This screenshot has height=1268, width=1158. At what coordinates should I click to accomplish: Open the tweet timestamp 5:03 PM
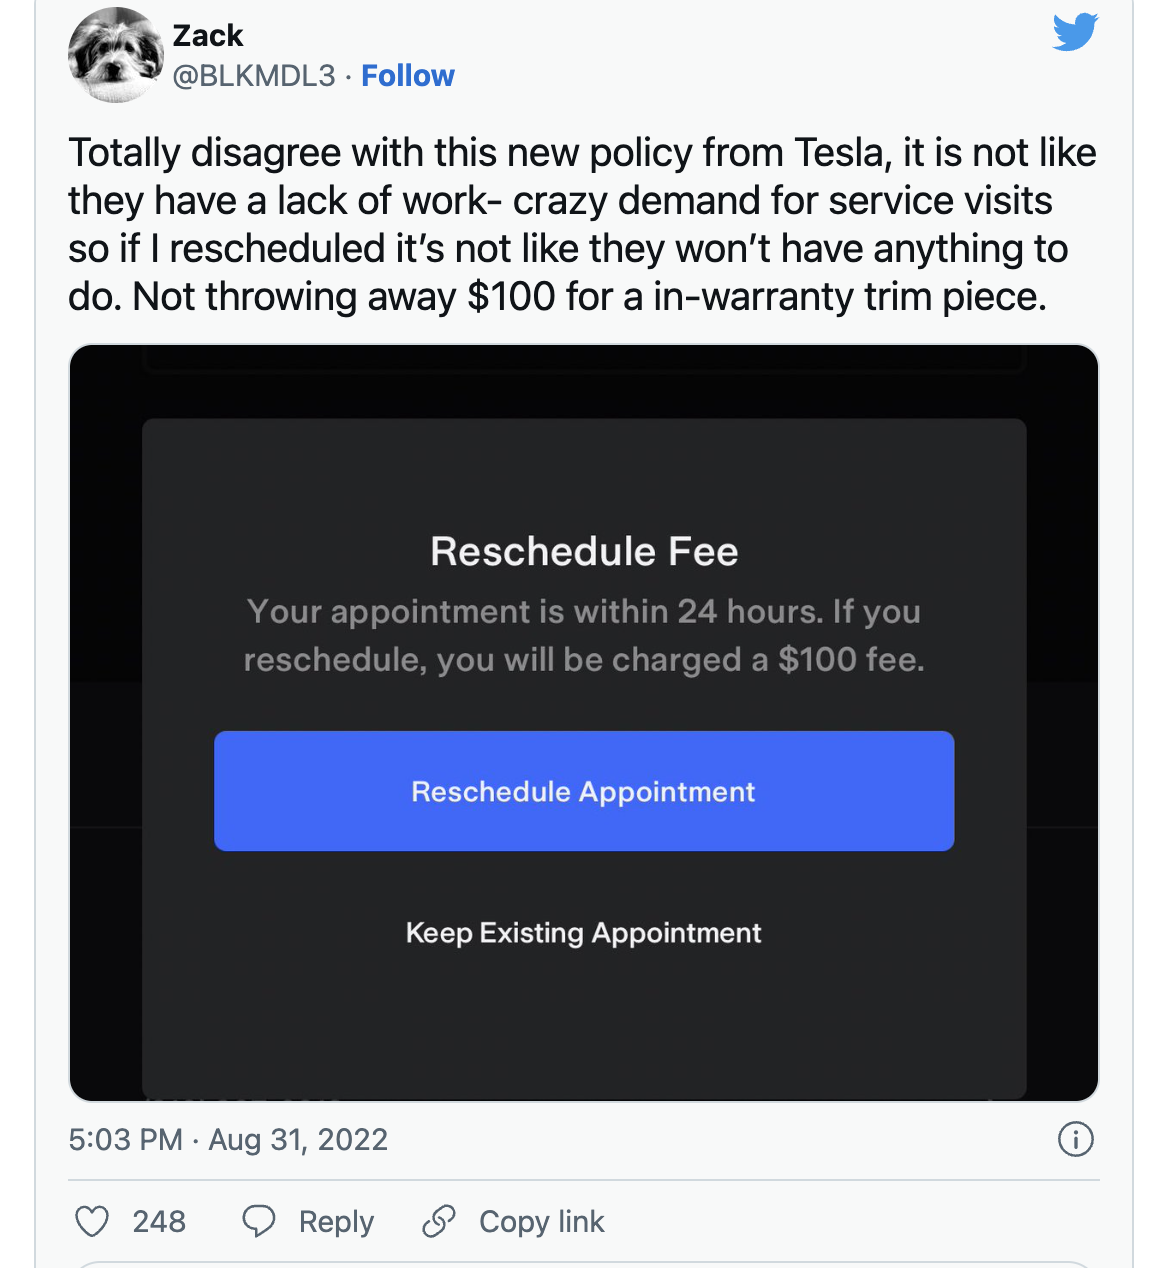[x=126, y=1140]
